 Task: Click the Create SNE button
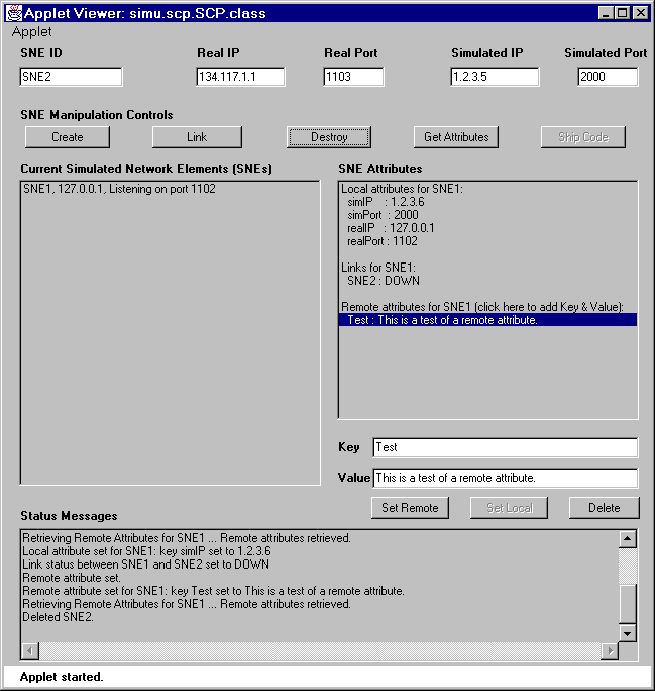click(x=67, y=137)
